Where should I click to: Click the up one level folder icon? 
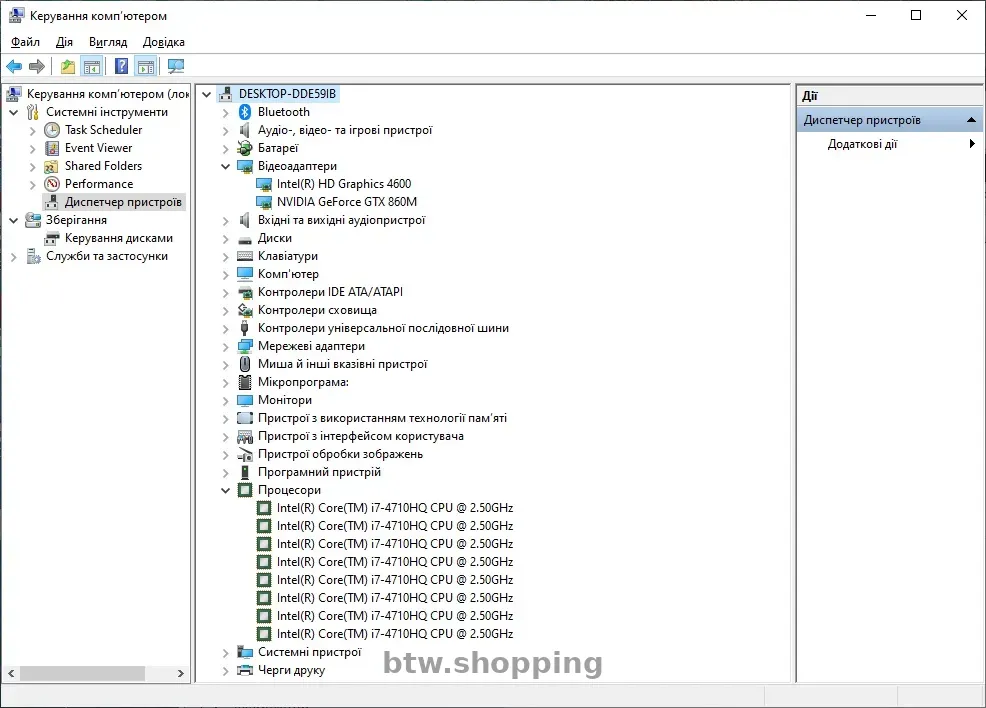tap(67, 67)
